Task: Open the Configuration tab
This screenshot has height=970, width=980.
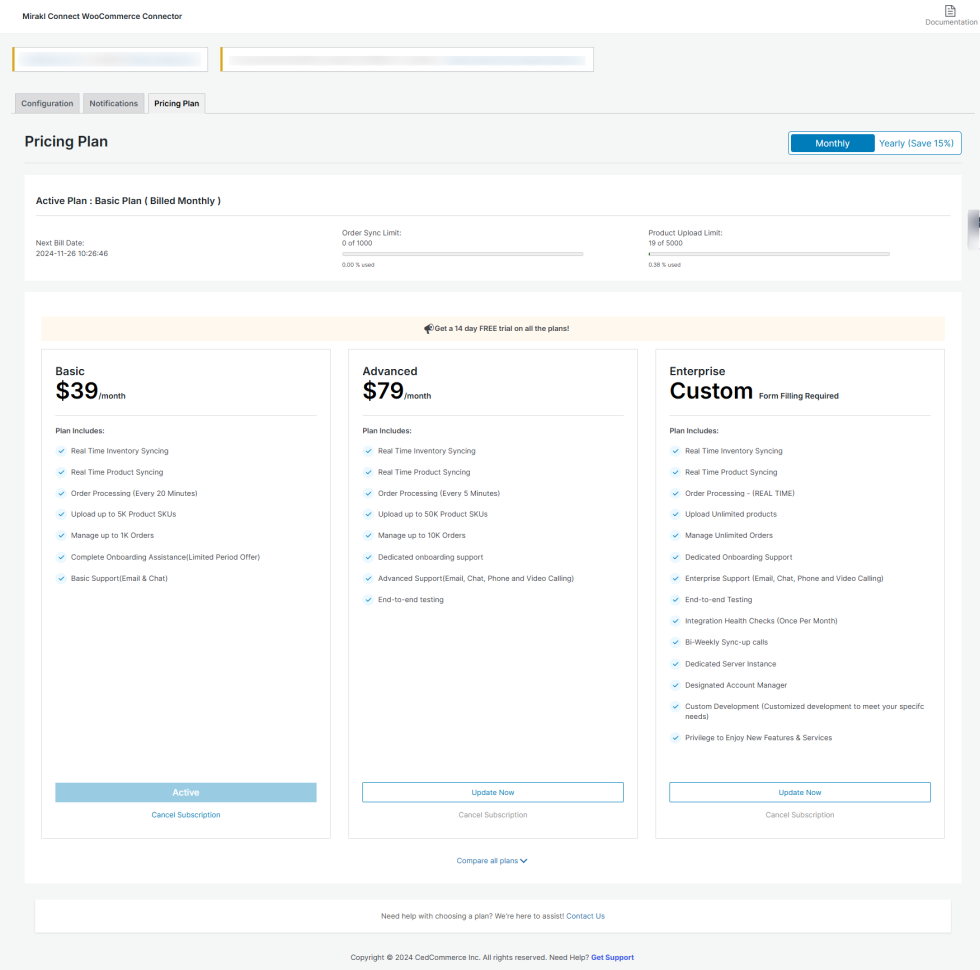Action: pos(47,103)
